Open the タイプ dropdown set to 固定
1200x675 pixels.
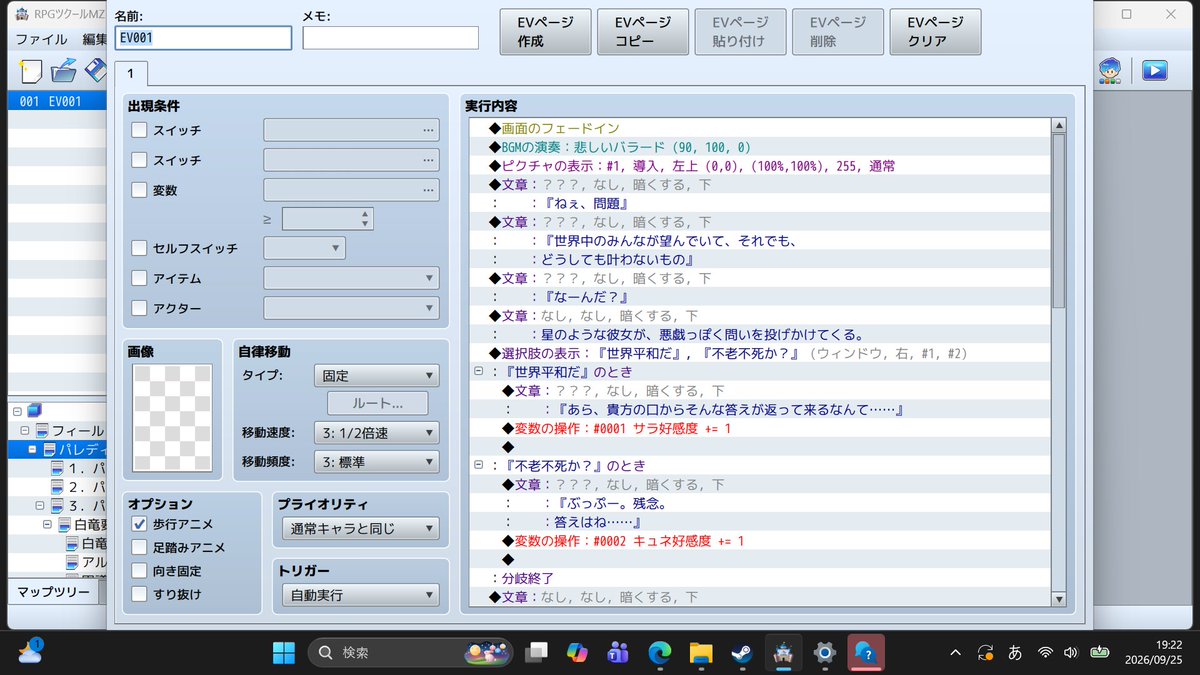(376, 376)
